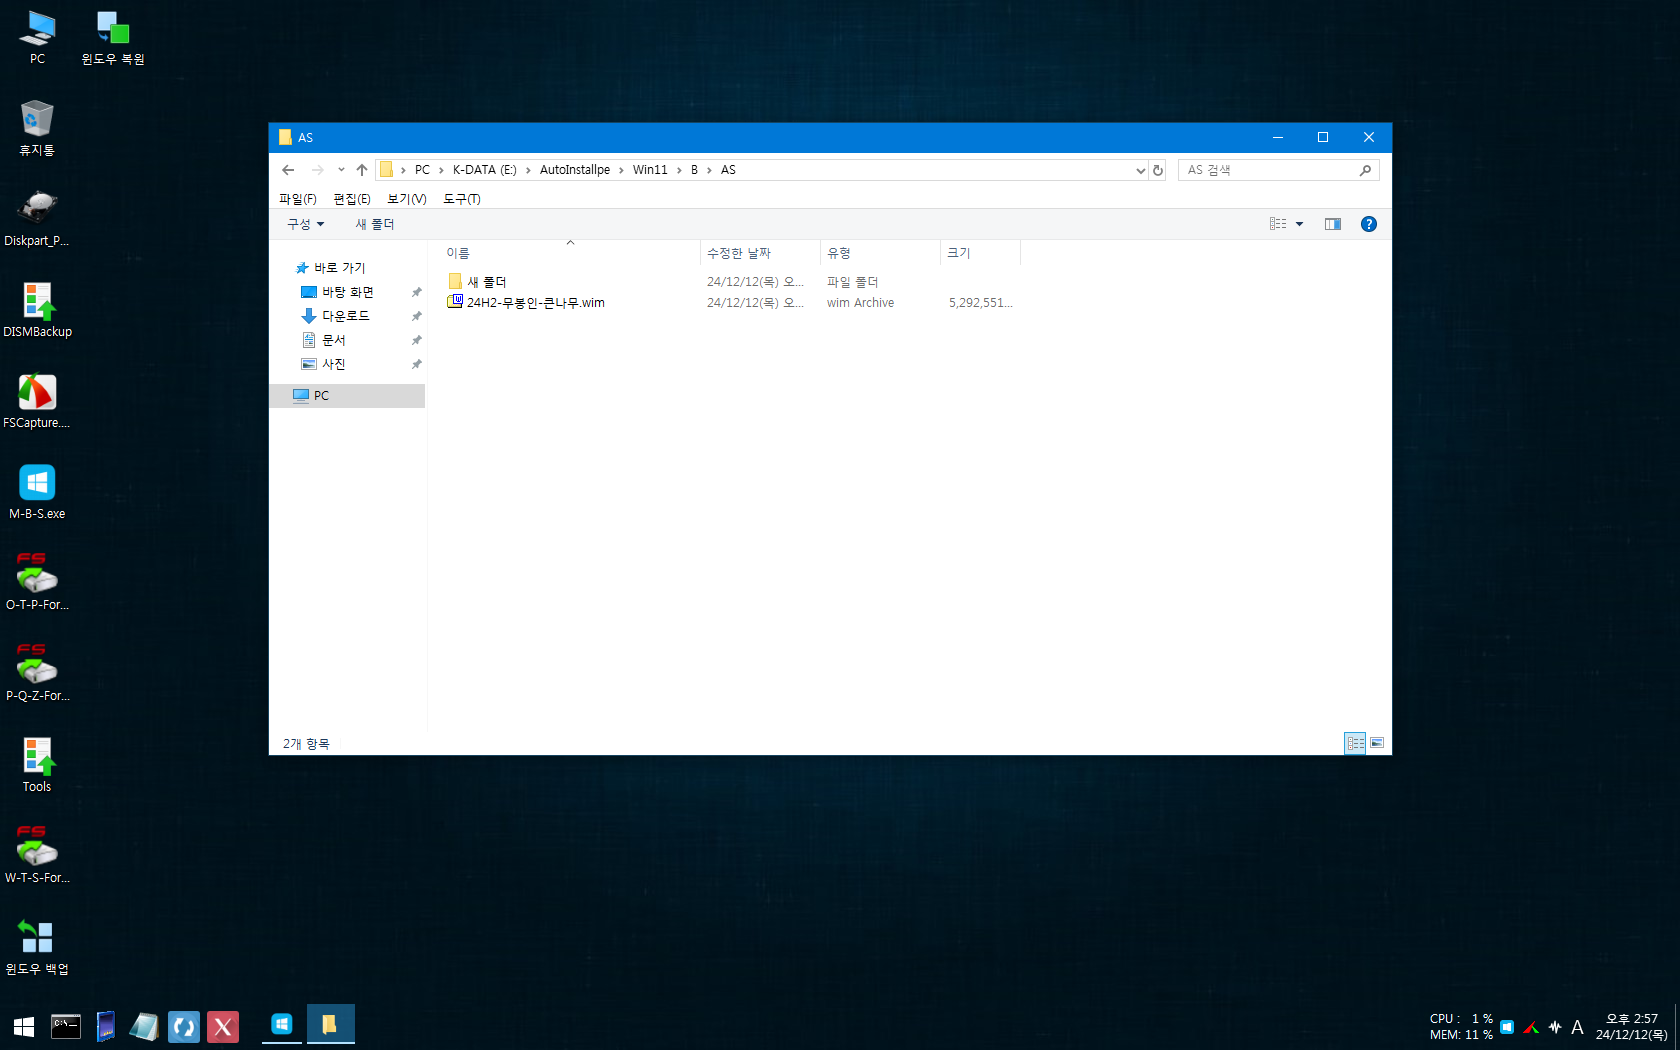Refresh the AS folder view
Image resolution: width=1680 pixels, height=1050 pixels.
[x=1158, y=170]
